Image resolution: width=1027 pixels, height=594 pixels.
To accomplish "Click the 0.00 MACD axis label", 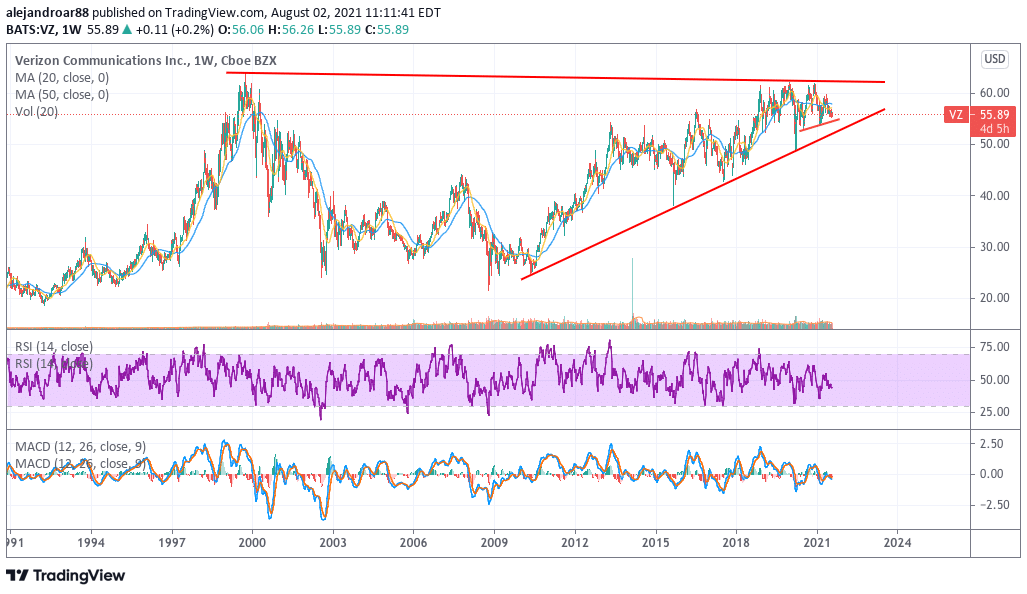I will pyautogui.click(x=991, y=473).
